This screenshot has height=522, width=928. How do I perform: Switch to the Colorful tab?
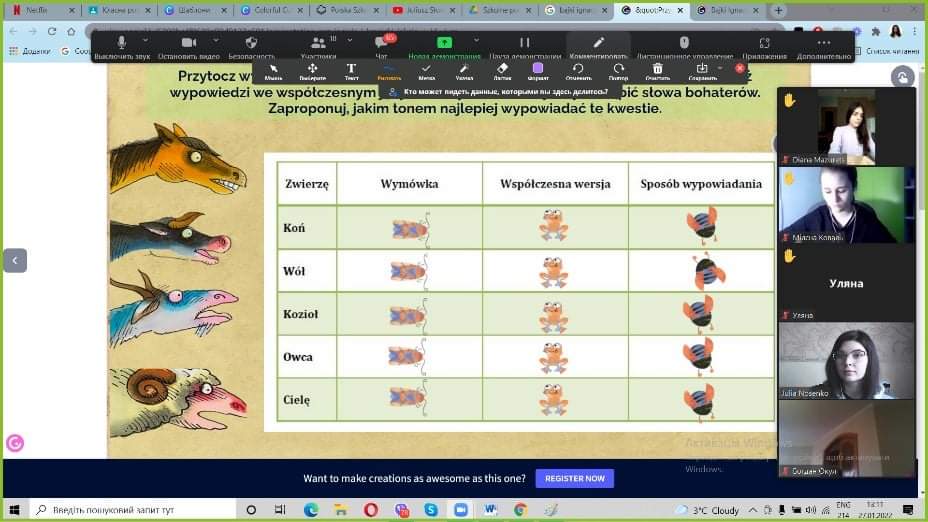272,10
